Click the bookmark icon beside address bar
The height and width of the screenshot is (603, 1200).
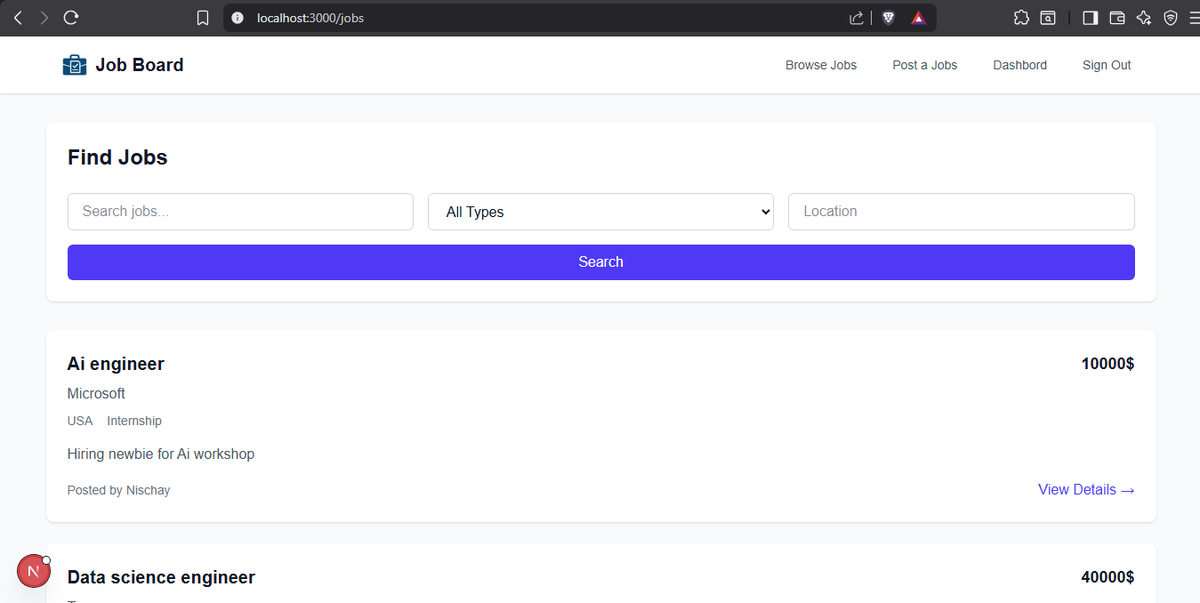click(x=203, y=17)
